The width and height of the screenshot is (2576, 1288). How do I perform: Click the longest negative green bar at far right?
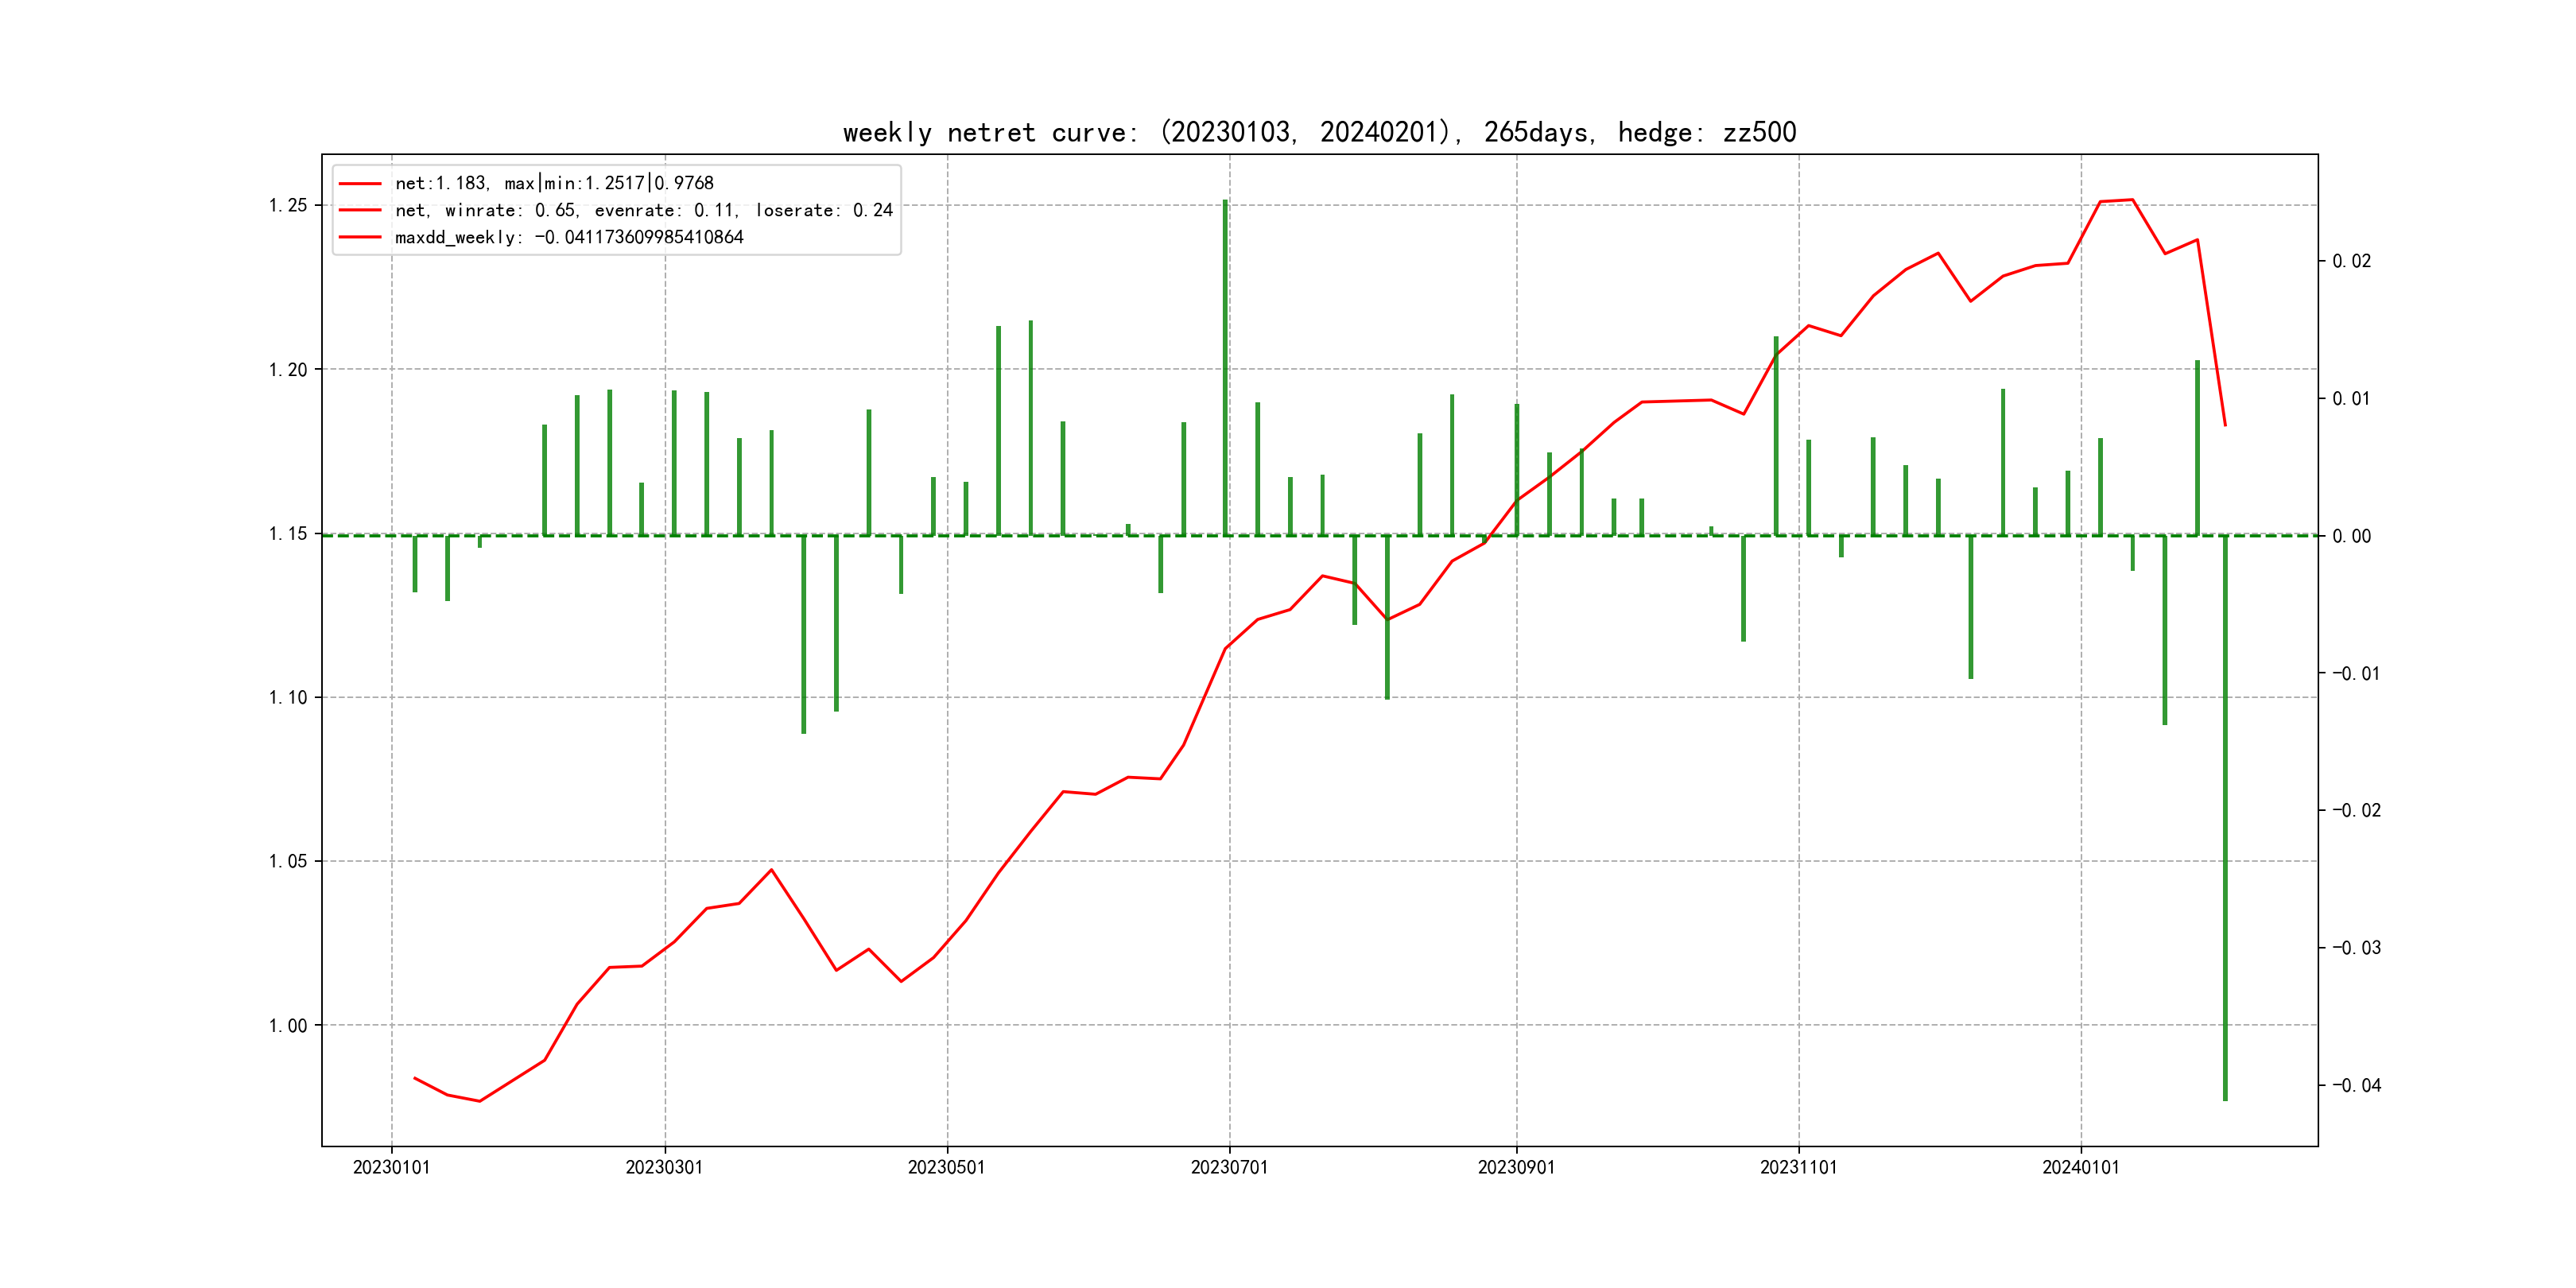pyautogui.click(x=2225, y=818)
